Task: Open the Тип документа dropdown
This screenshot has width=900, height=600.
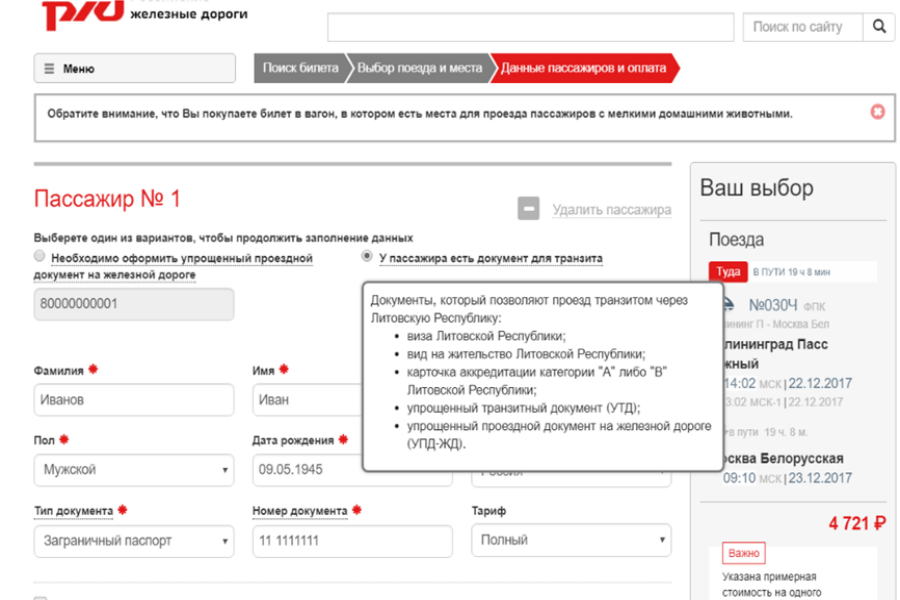Action: (x=134, y=541)
